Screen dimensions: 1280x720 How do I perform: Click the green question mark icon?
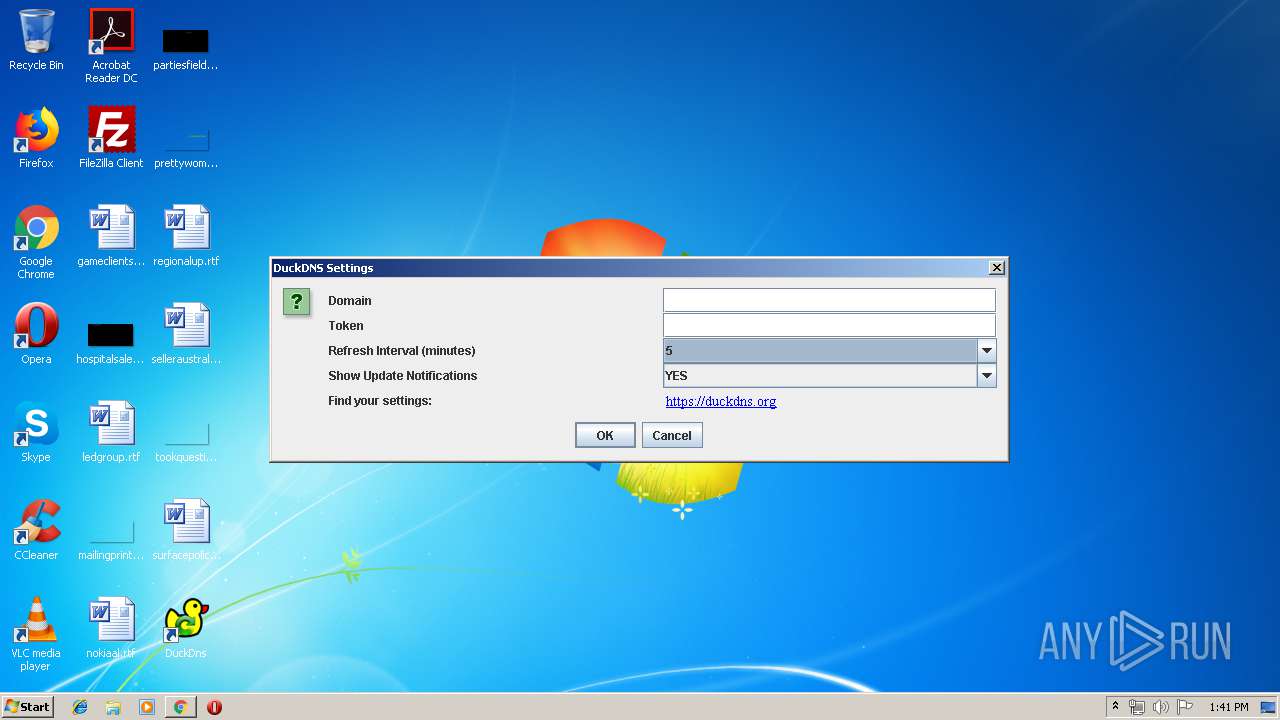point(296,302)
